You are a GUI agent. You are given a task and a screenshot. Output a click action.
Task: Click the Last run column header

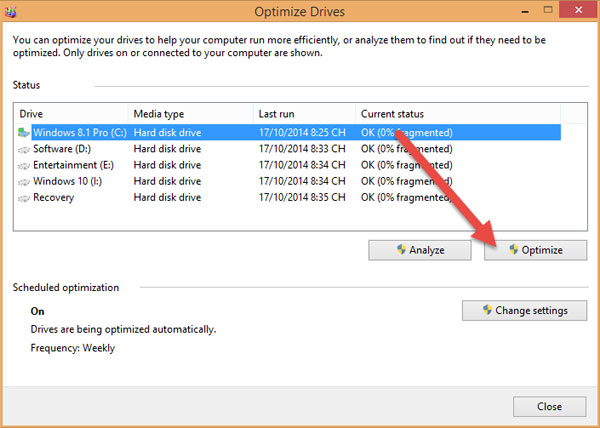click(304, 114)
